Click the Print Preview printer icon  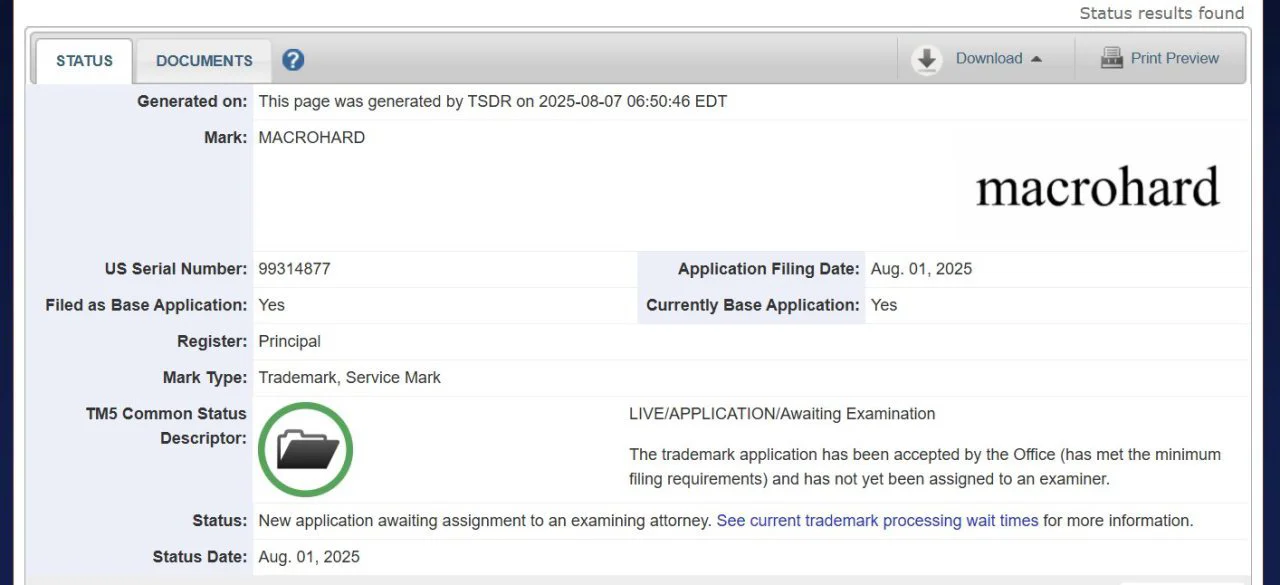pyautogui.click(x=1111, y=58)
